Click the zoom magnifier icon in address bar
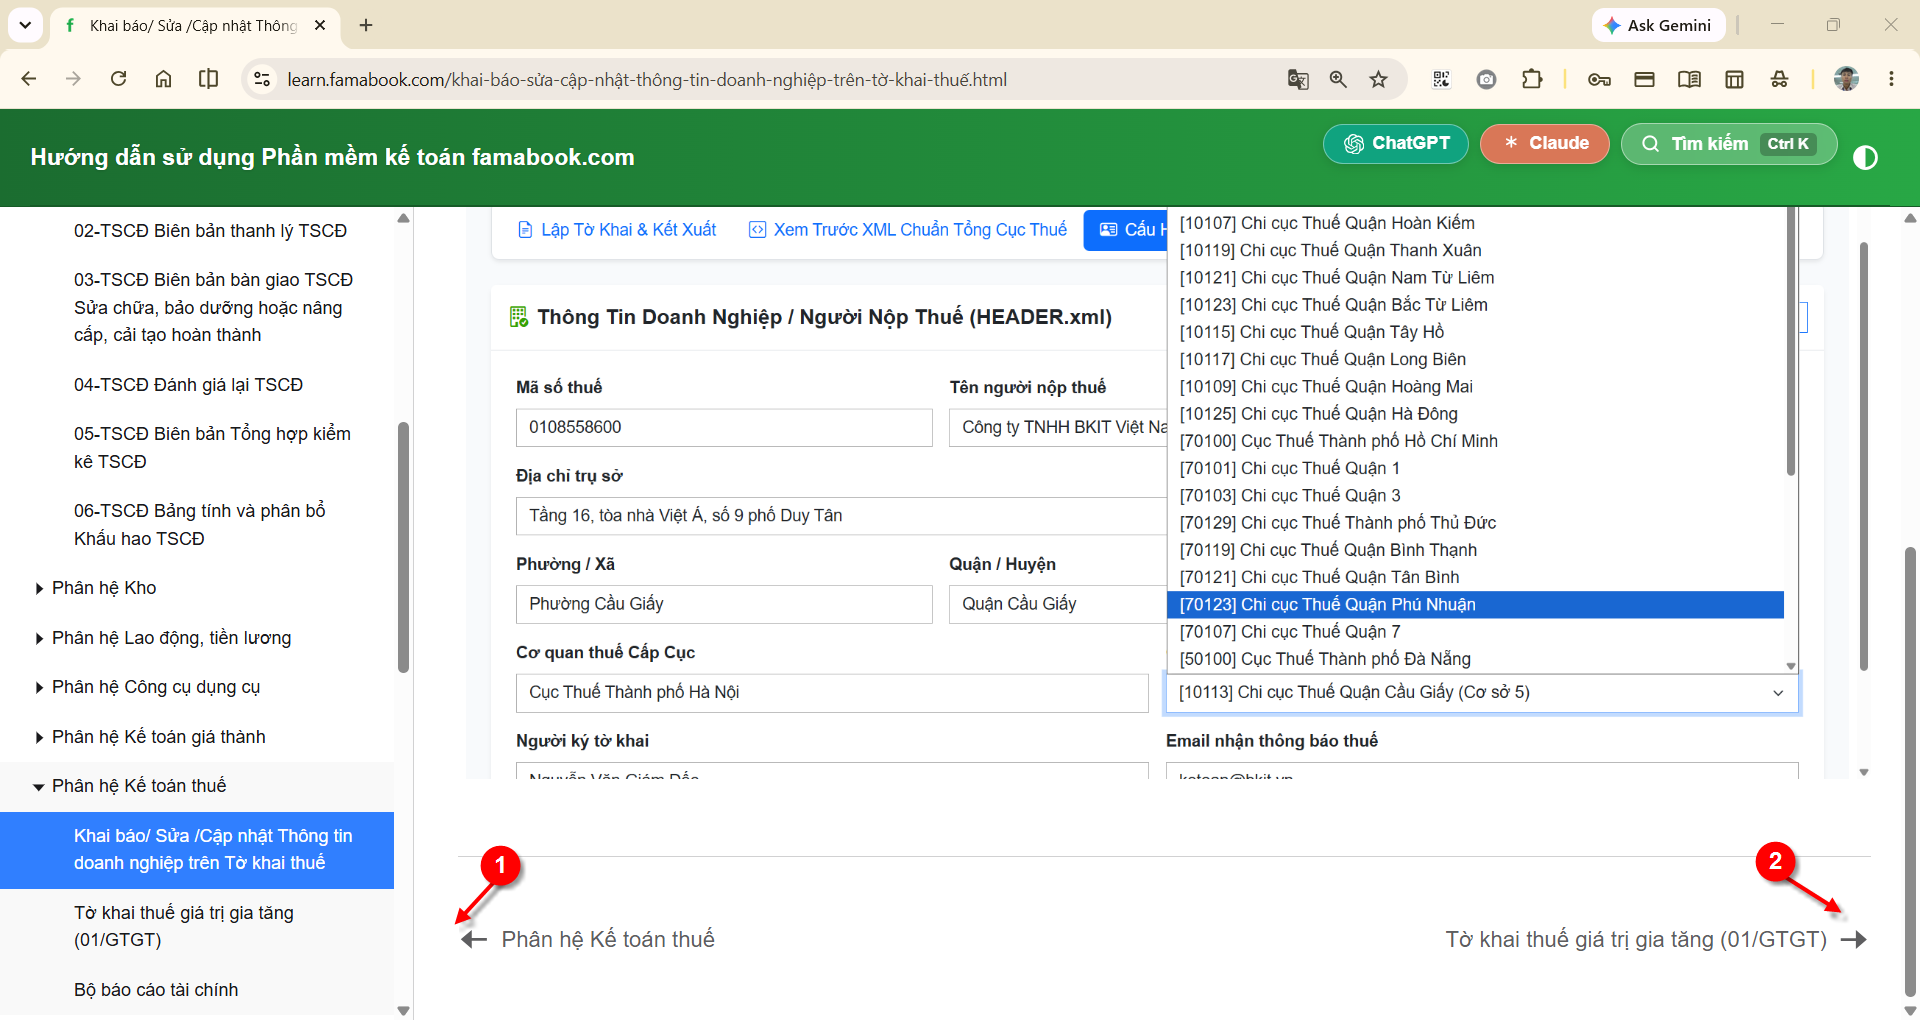 click(1338, 80)
